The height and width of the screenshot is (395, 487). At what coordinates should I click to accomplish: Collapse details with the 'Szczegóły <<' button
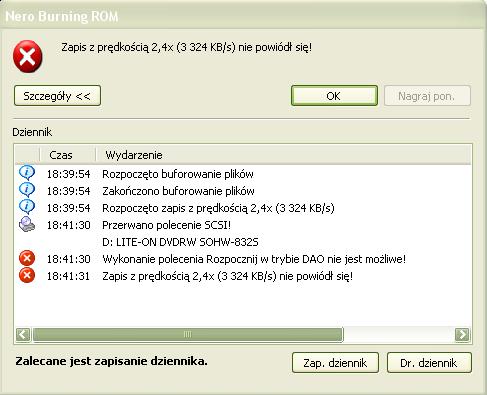(57, 96)
